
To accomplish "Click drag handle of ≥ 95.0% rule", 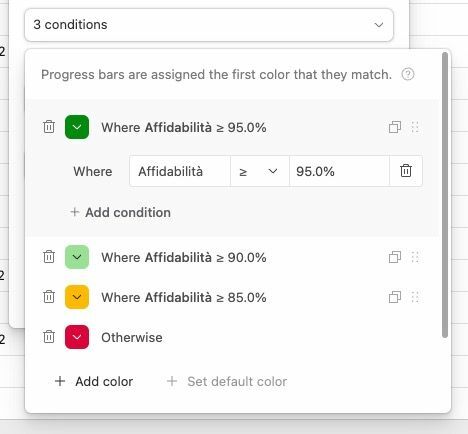I will [x=415, y=127].
